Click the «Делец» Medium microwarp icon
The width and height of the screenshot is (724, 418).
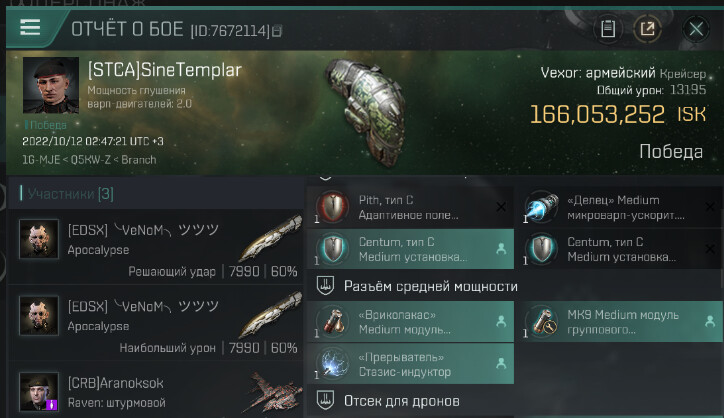tap(542, 206)
